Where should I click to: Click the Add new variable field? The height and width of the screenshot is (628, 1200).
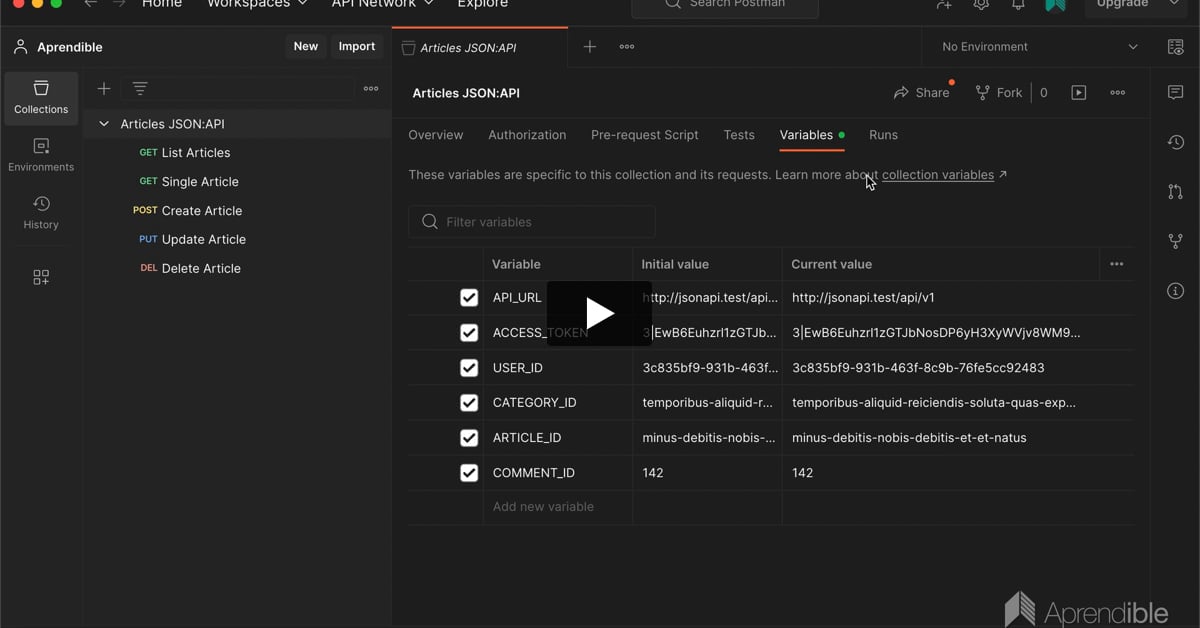pos(557,507)
